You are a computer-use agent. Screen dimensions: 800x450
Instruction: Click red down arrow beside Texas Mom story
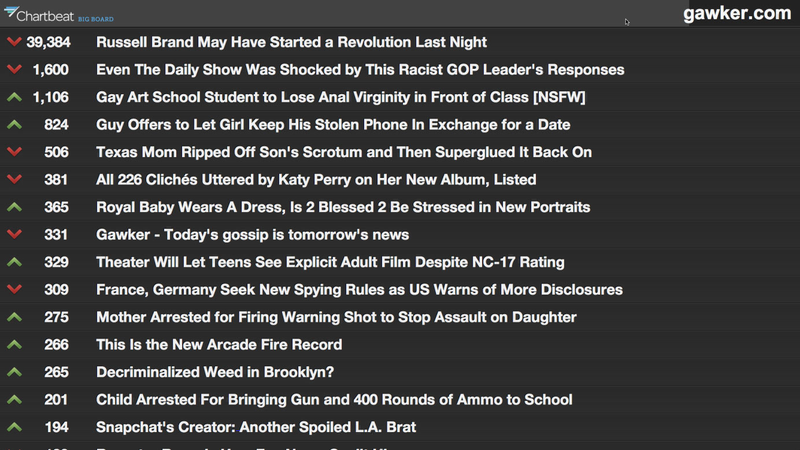pyautogui.click(x=14, y=152)
